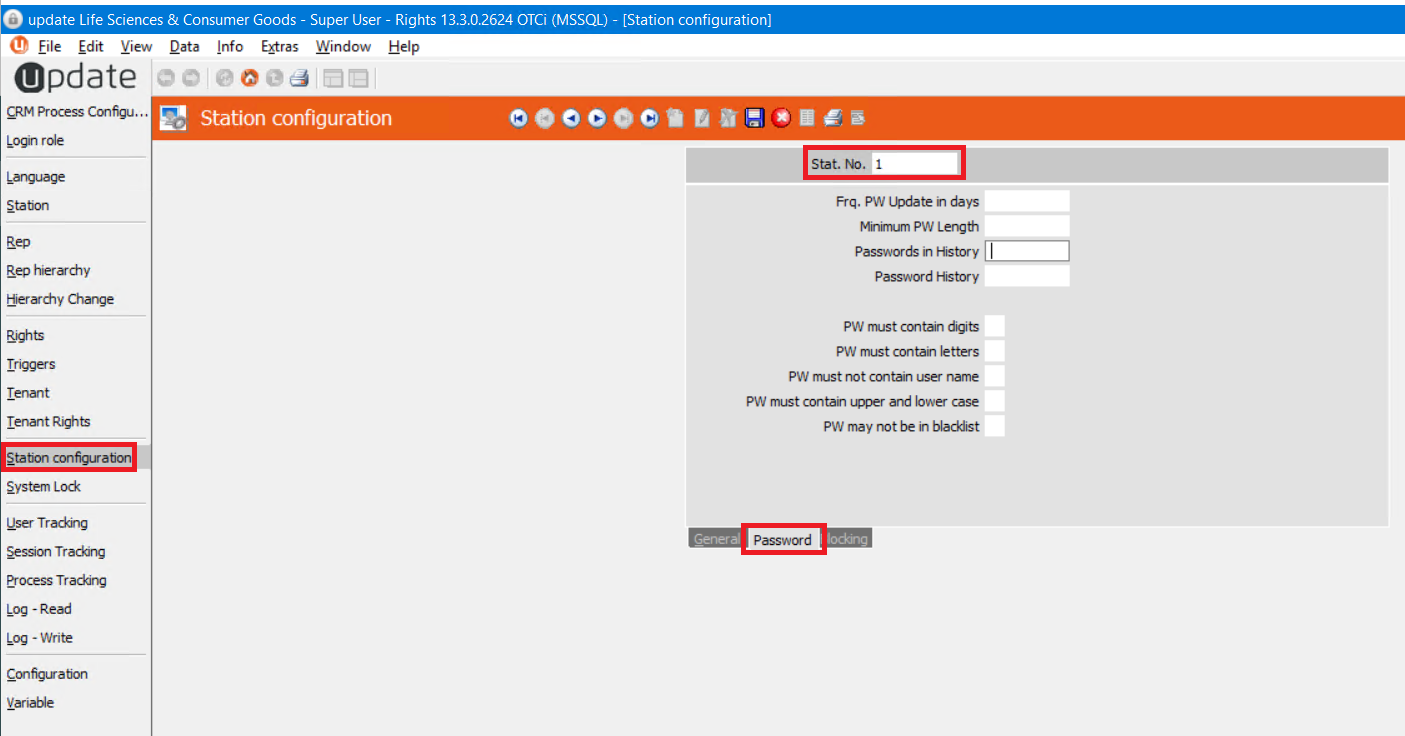Open Triggers in the sidebar
This screenshot has height=736, width=1405.
coord(31,365)
